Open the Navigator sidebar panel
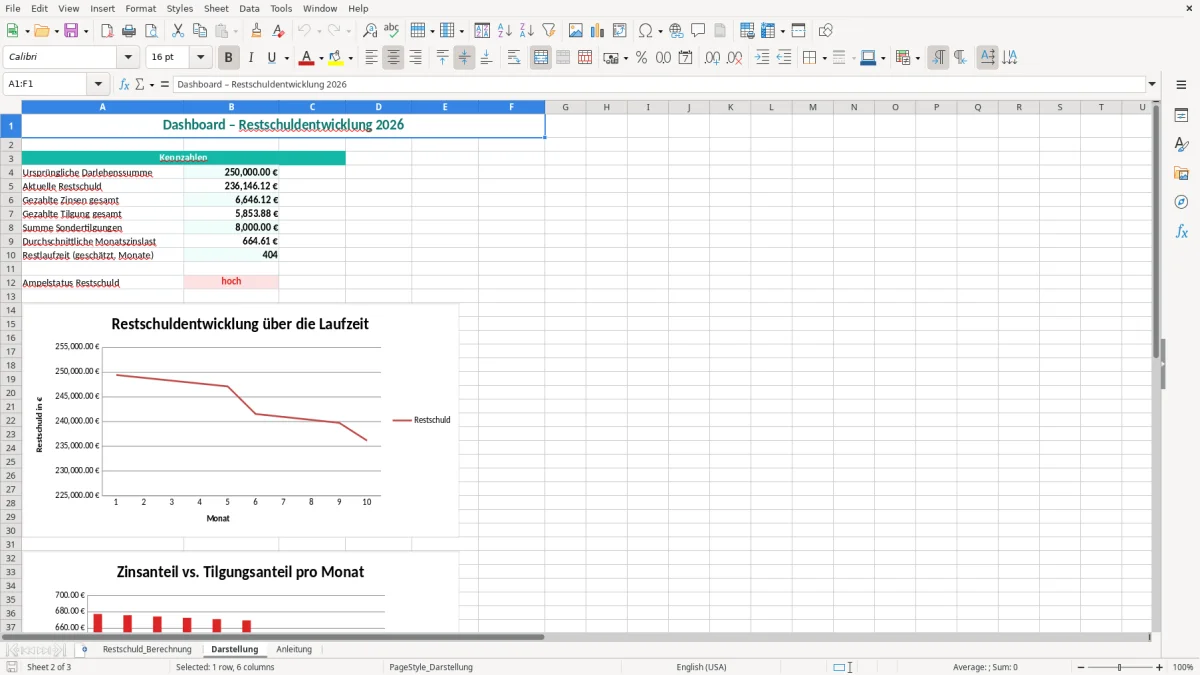Viewport: 1200px width, 675px height. 1181,203
